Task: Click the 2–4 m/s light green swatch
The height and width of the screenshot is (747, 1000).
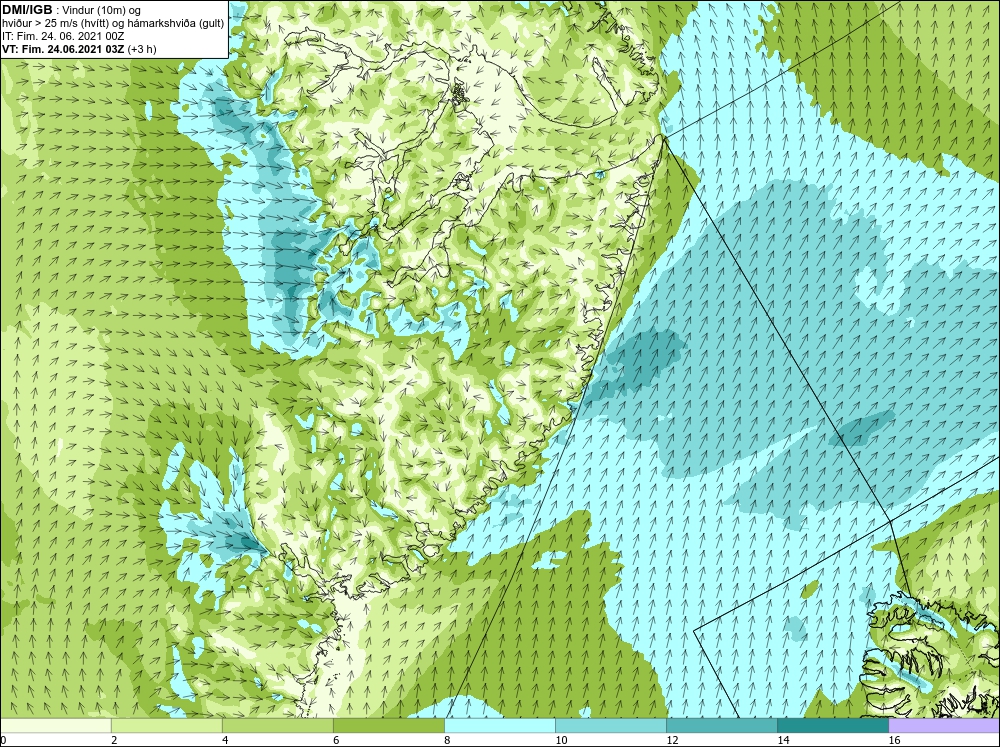Action: pos(167,725)
